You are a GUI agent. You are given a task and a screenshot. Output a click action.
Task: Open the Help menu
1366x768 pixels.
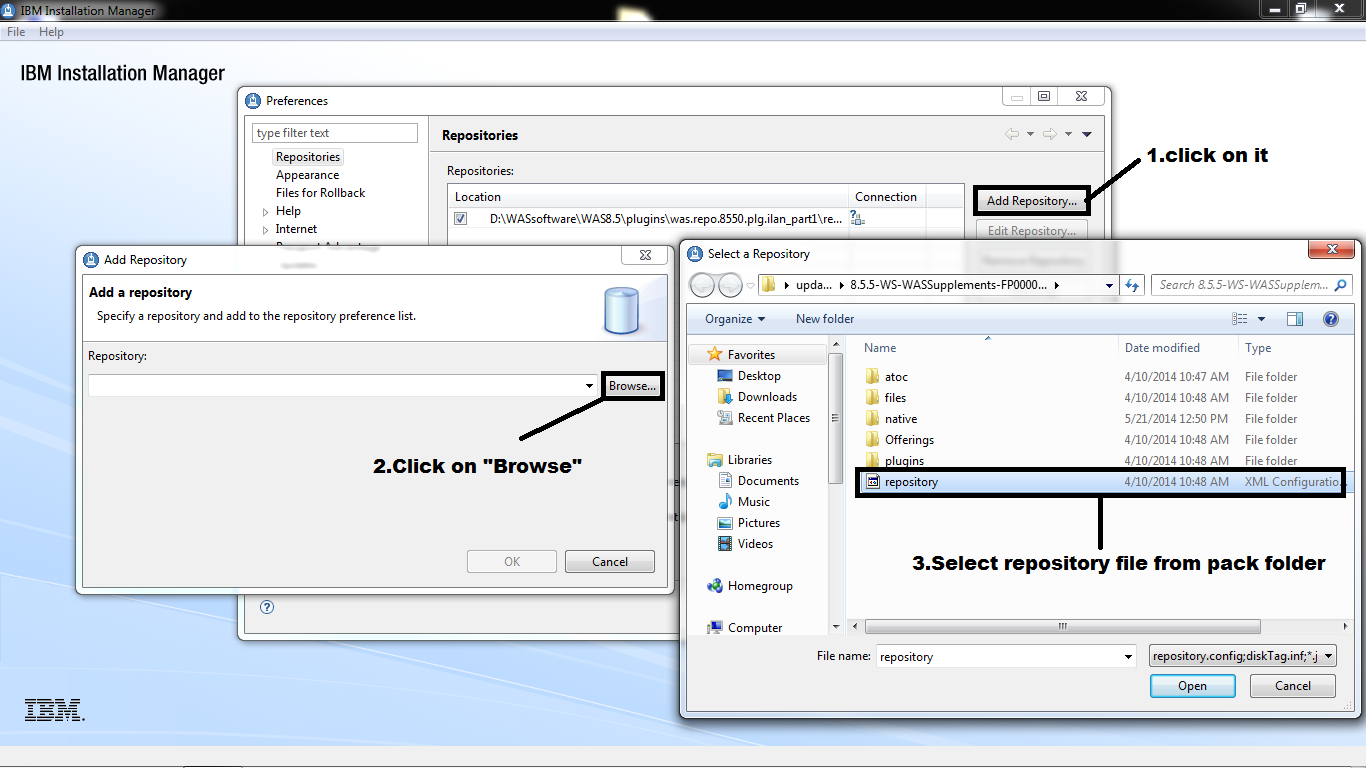click(x=50, y=31)
